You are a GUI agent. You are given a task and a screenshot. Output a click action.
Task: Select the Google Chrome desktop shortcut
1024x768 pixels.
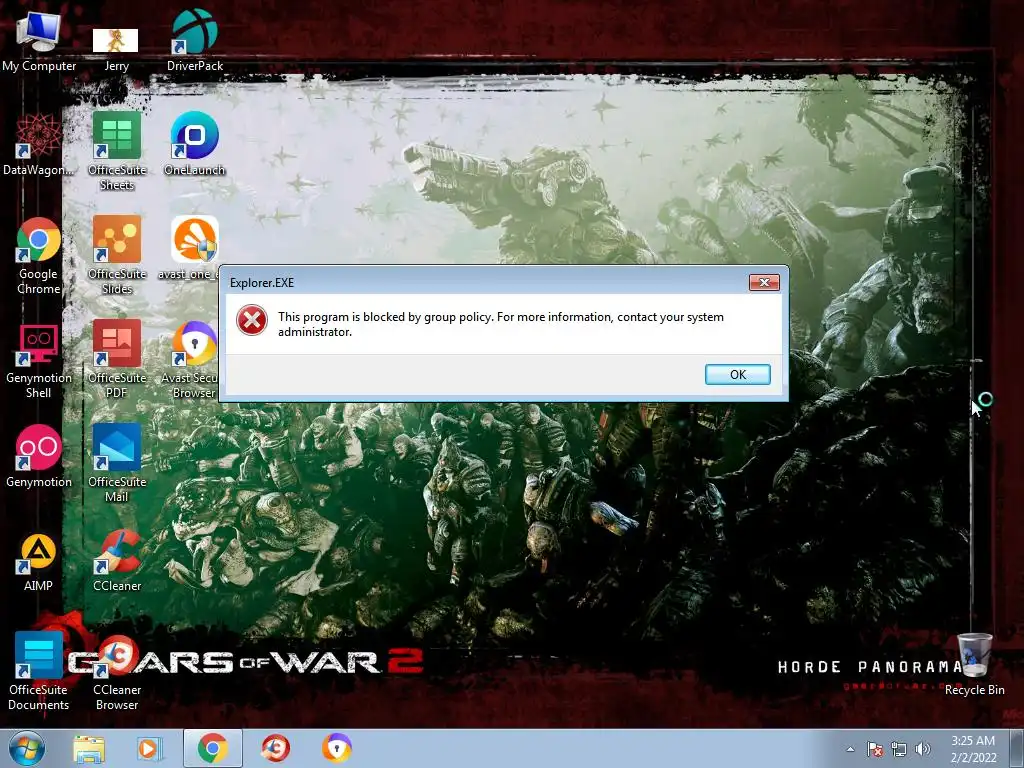tap(39, 256)
